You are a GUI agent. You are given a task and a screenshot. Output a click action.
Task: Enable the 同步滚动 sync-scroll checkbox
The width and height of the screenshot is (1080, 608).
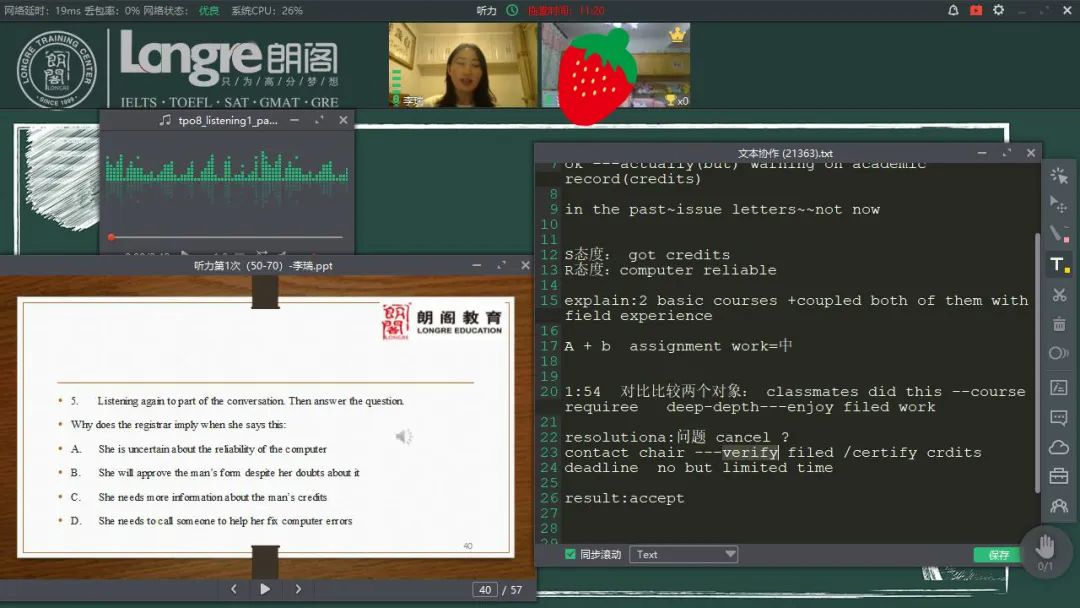tap(572, 554)
